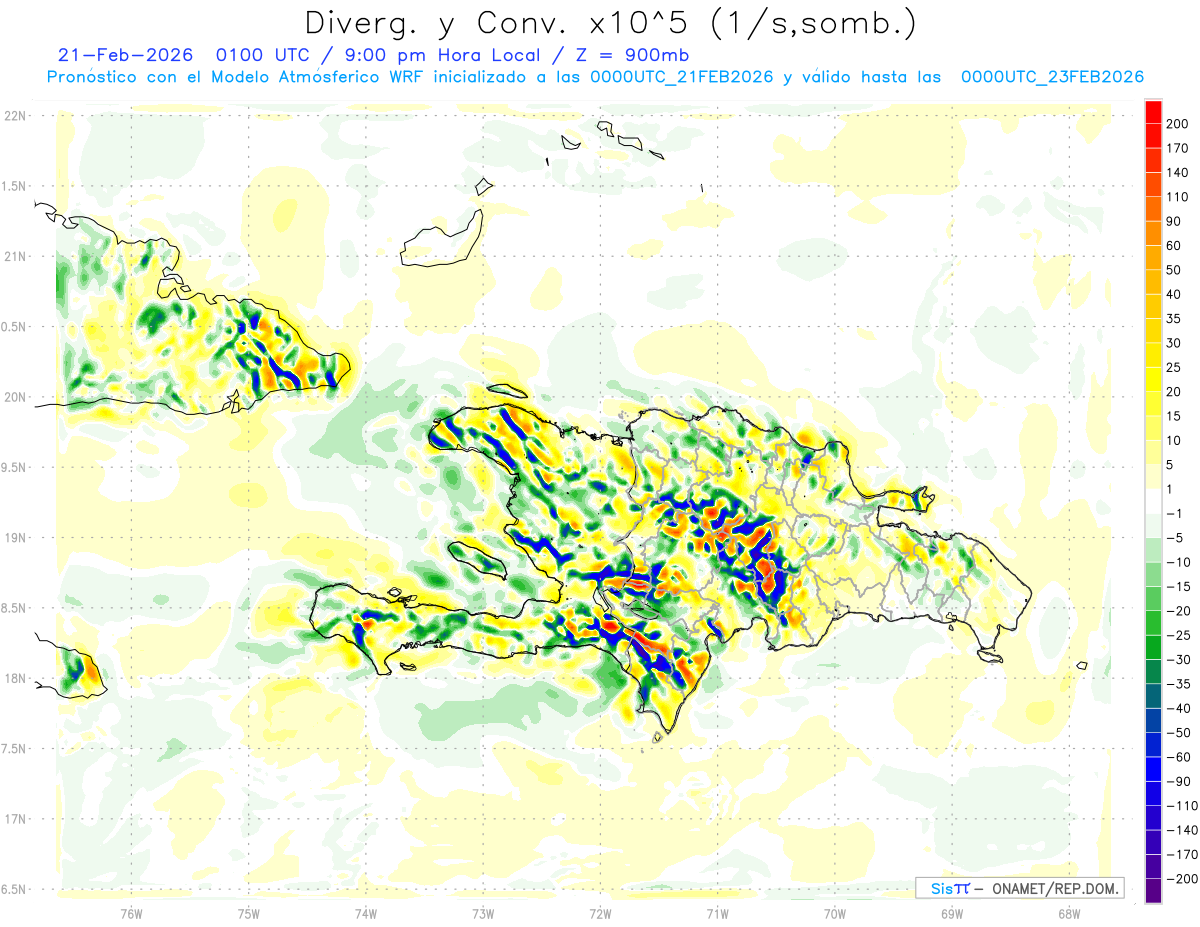
Task: Click the '69W' longitude label
Action: [952, 913]
